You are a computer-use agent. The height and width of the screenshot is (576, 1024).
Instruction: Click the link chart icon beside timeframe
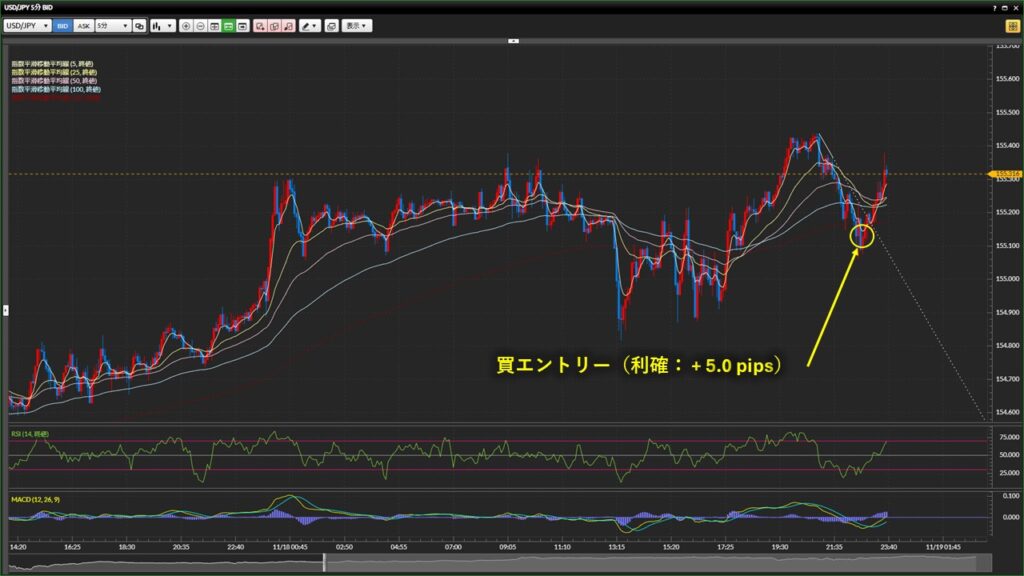[x=139, y=25]
